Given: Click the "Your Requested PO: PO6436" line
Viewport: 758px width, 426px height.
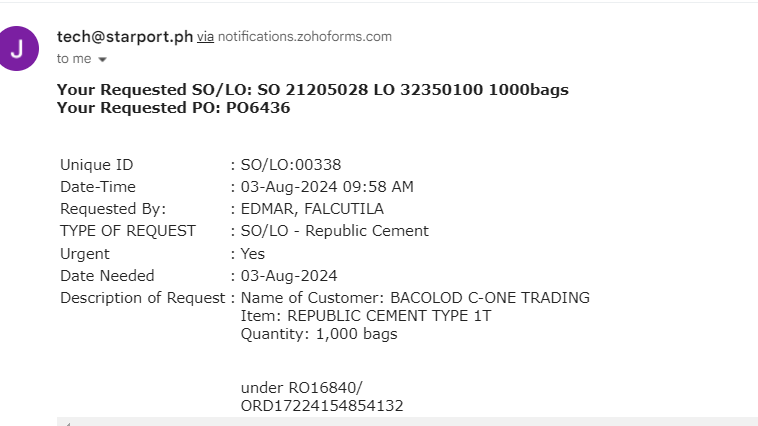Looking at the screenshot, I should click(x=173, y=108).
